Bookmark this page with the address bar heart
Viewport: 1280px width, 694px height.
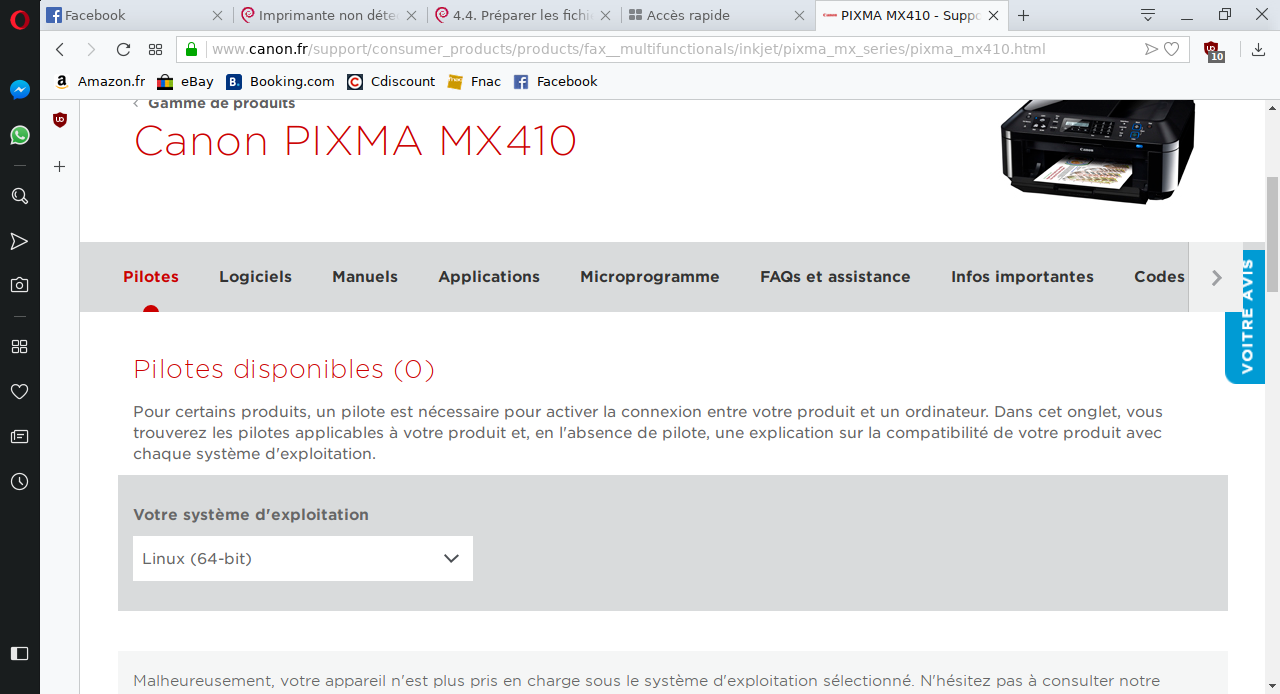pos(1172,50)
